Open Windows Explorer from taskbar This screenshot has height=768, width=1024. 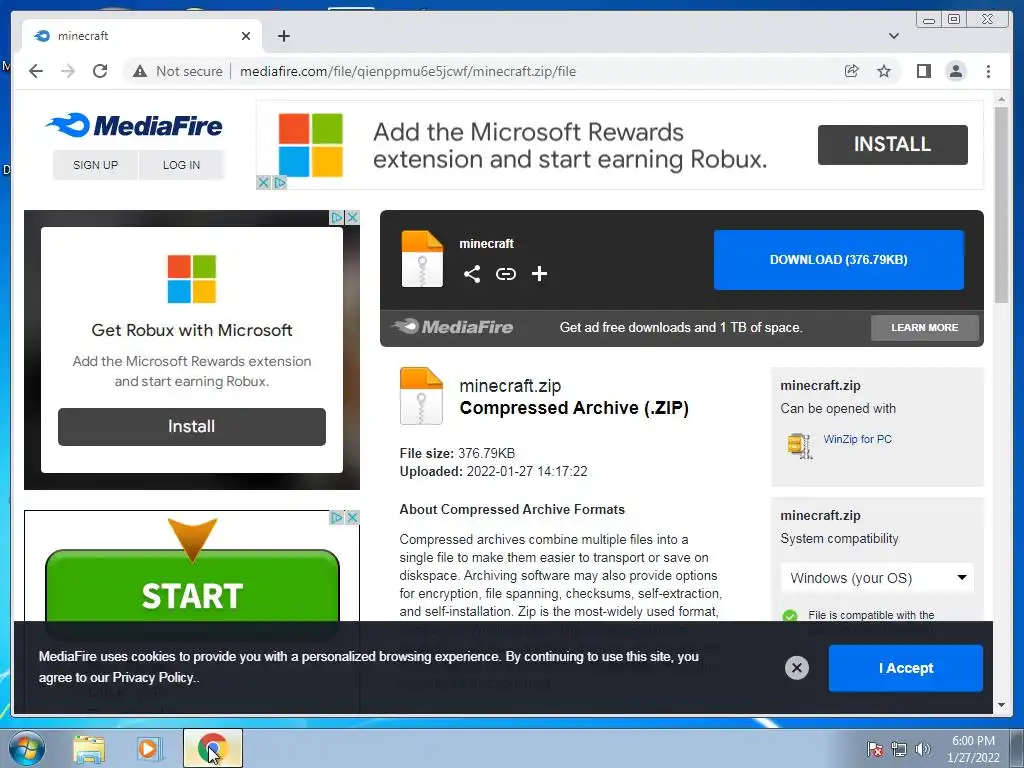point(89,748)
